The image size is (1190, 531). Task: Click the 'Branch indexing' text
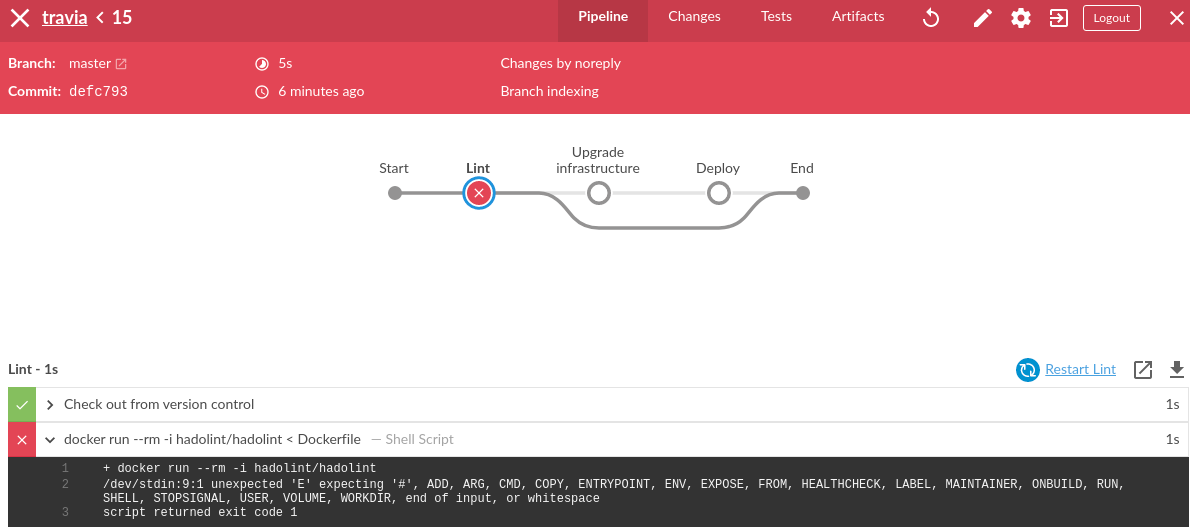[549, 92]
